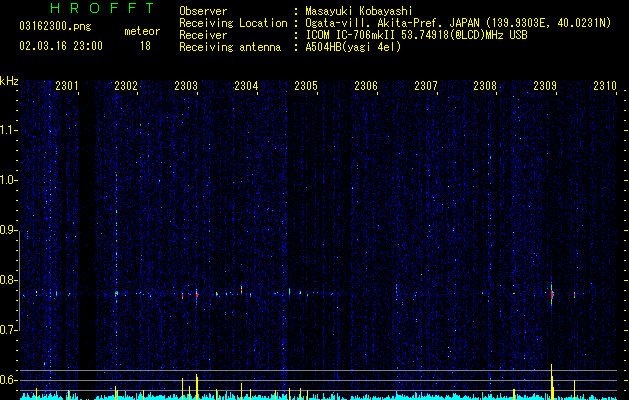Click the 2302 time marker

pyautogui.click(x=126, y=86)
